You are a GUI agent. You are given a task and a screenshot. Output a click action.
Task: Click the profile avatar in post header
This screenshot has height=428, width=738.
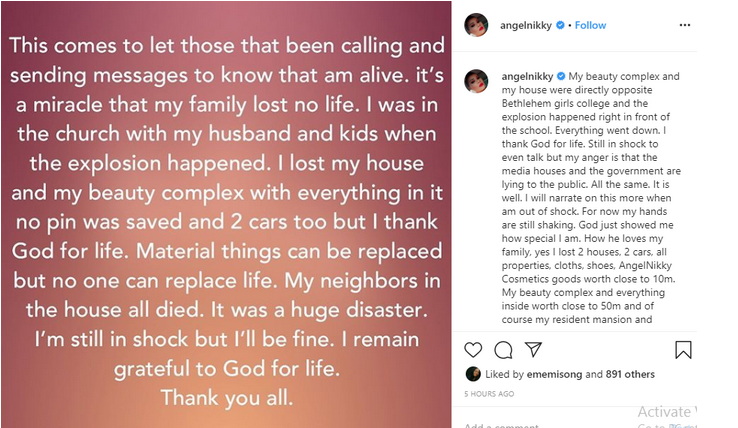coord(474,25)
